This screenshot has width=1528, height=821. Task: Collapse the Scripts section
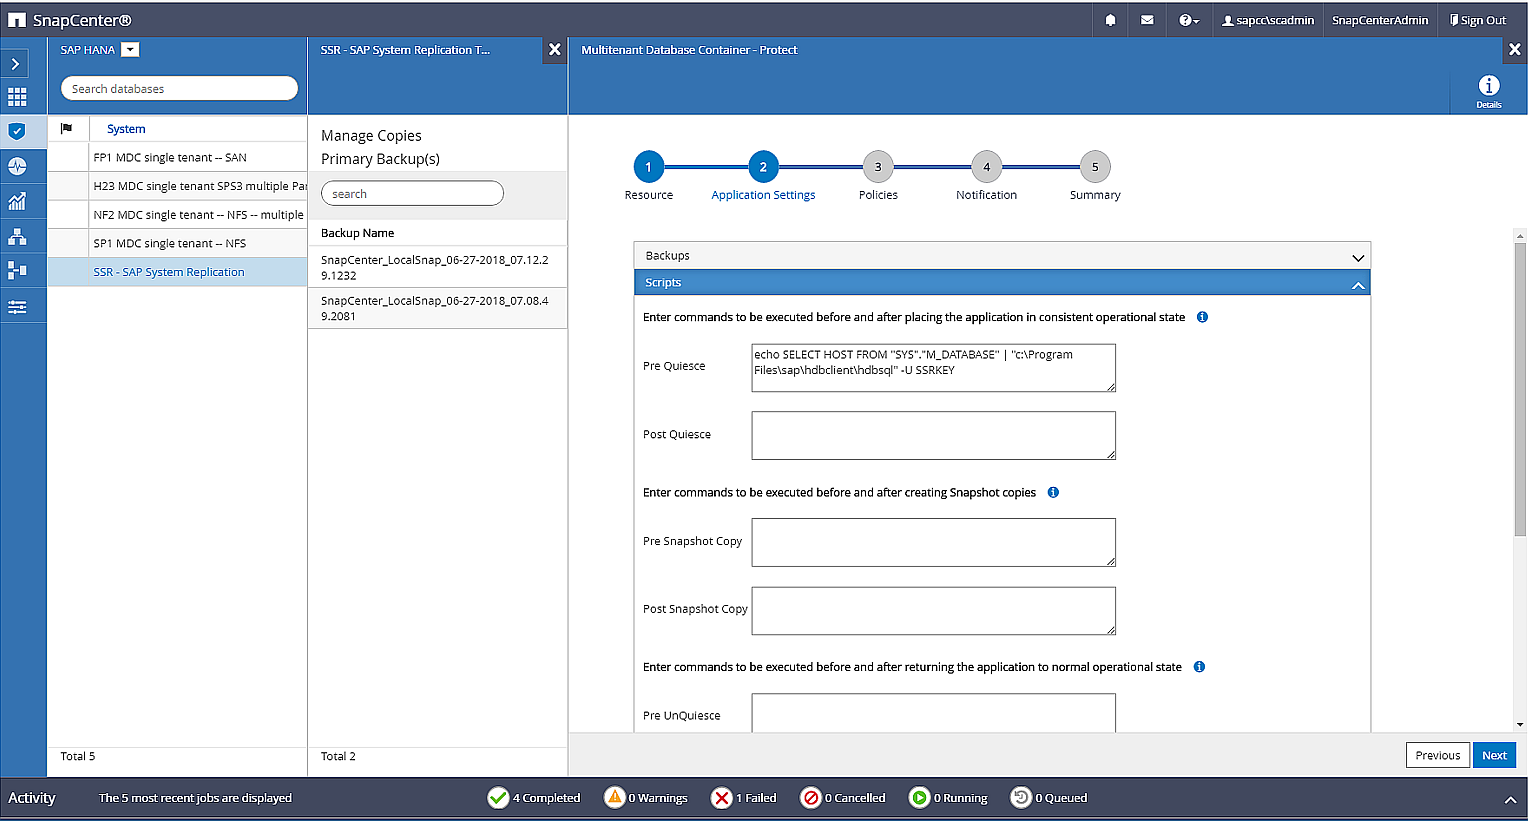tap(1357, 284)
